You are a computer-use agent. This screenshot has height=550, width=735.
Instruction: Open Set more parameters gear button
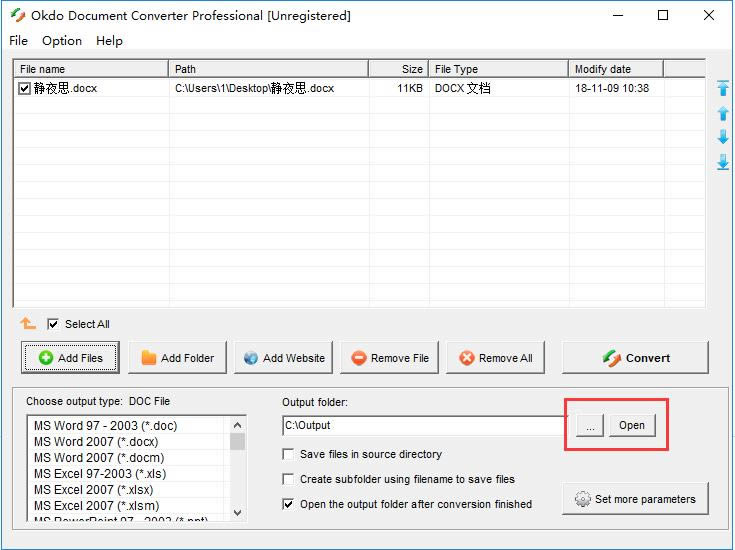(635, 499)
